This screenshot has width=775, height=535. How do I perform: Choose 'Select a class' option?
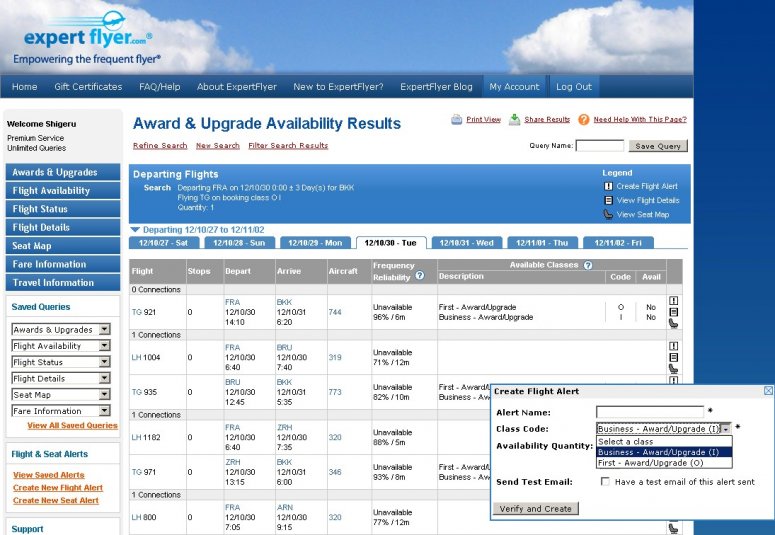pyautogui.click(x=664, y=442)
